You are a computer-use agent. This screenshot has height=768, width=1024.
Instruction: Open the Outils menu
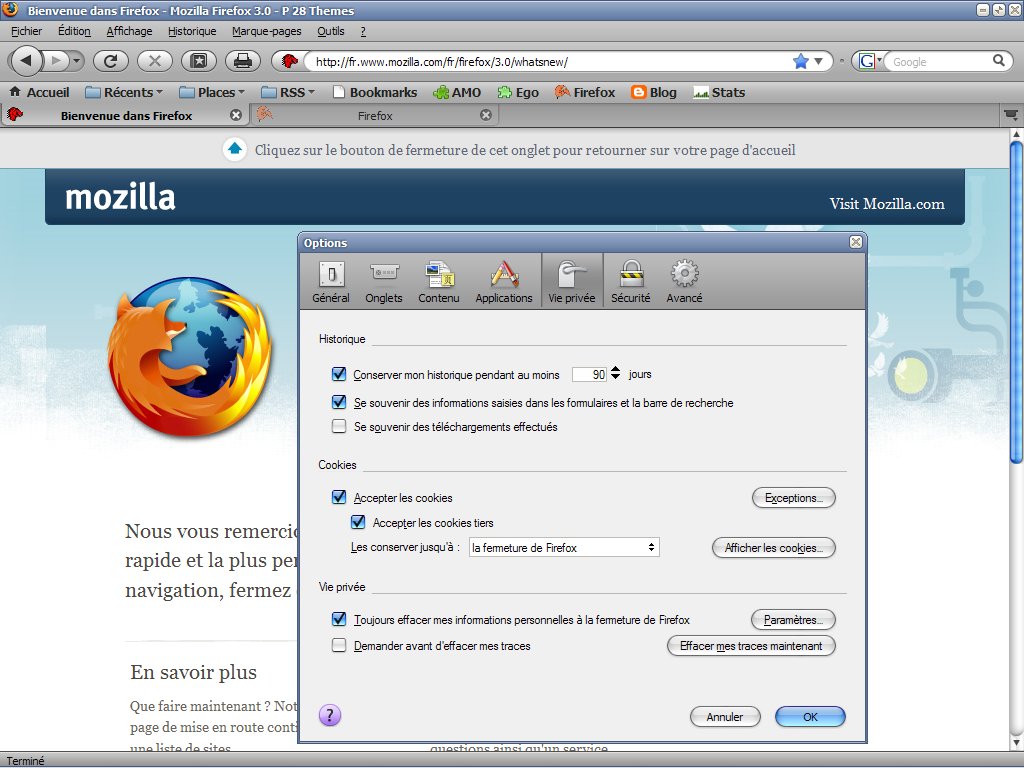(330, 31)
